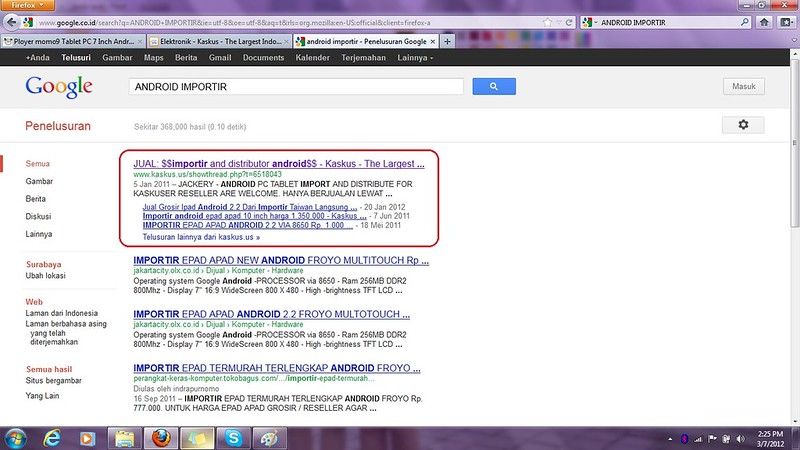This screenshot has width=800, height=450.
Task: Open the Firefox home page icon
Action: pos(764,22)
